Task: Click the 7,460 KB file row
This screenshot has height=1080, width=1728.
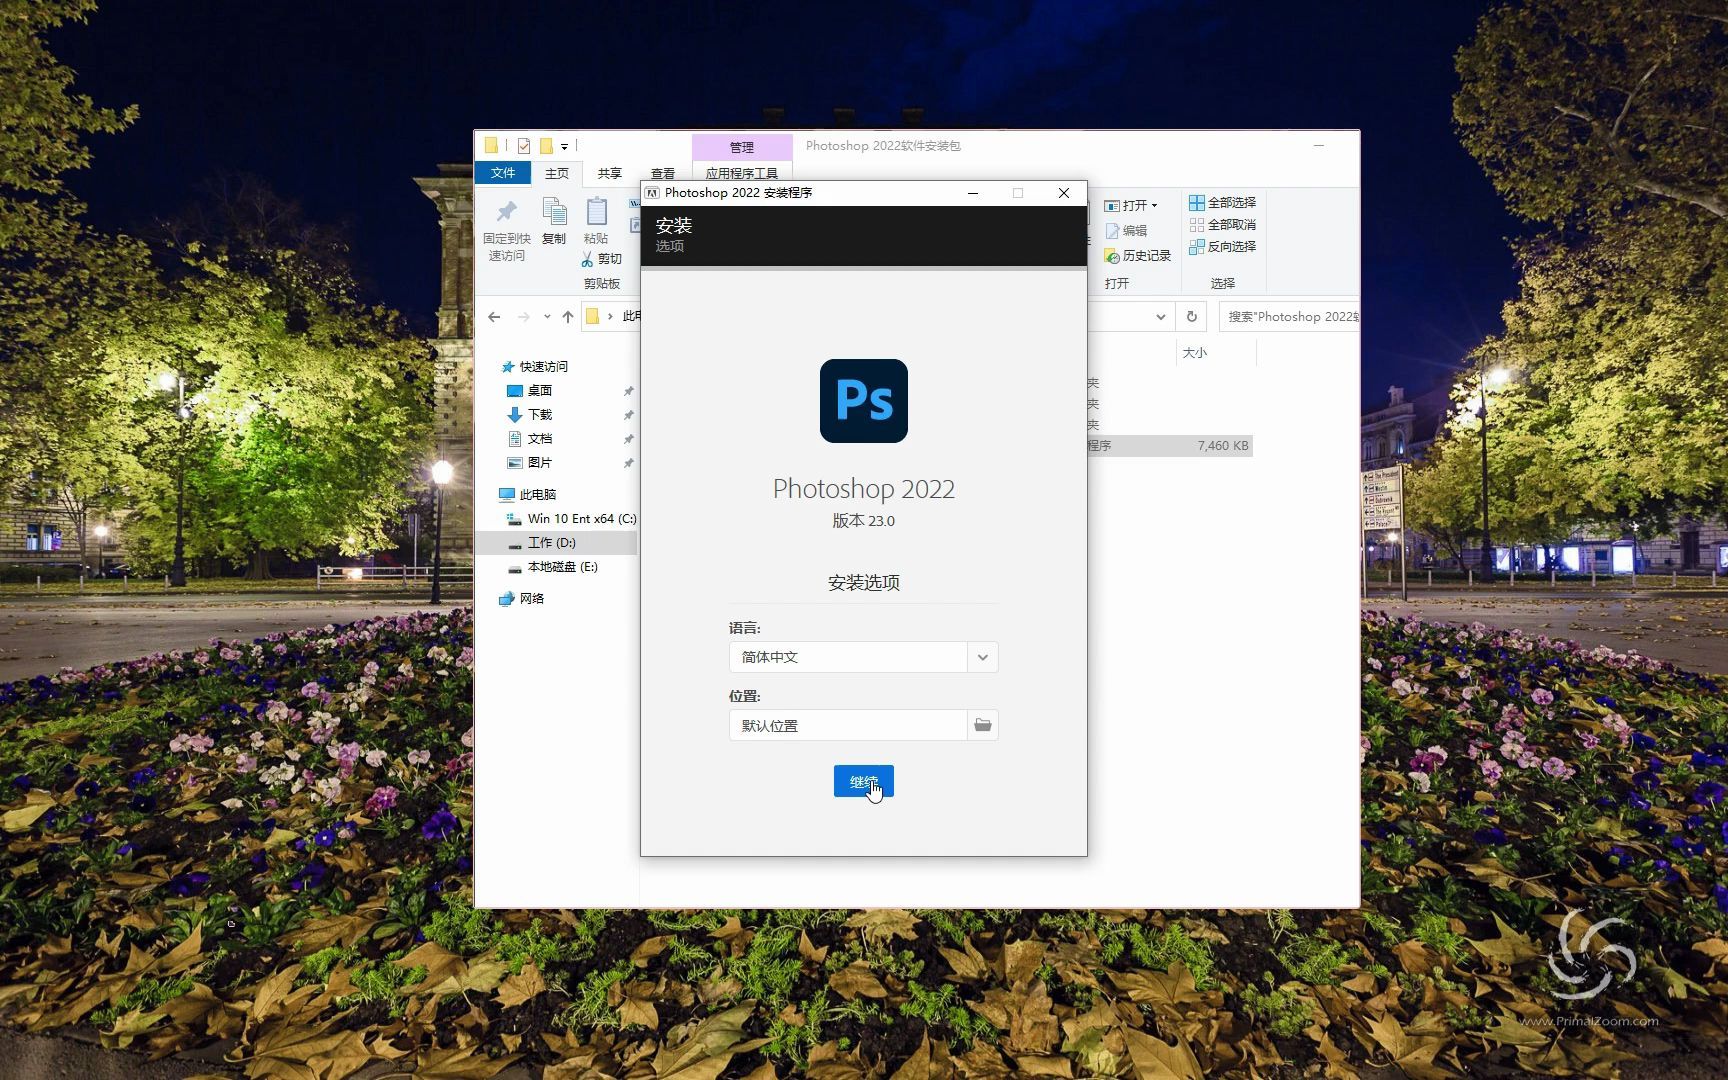Action: (1170, 446)
